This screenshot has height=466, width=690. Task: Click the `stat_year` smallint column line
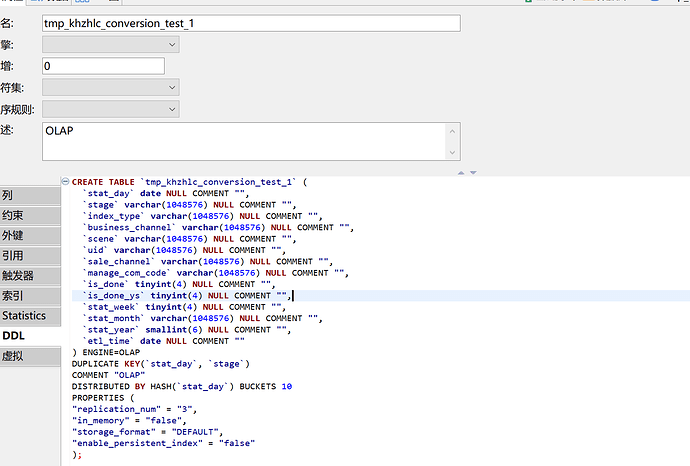187,330
